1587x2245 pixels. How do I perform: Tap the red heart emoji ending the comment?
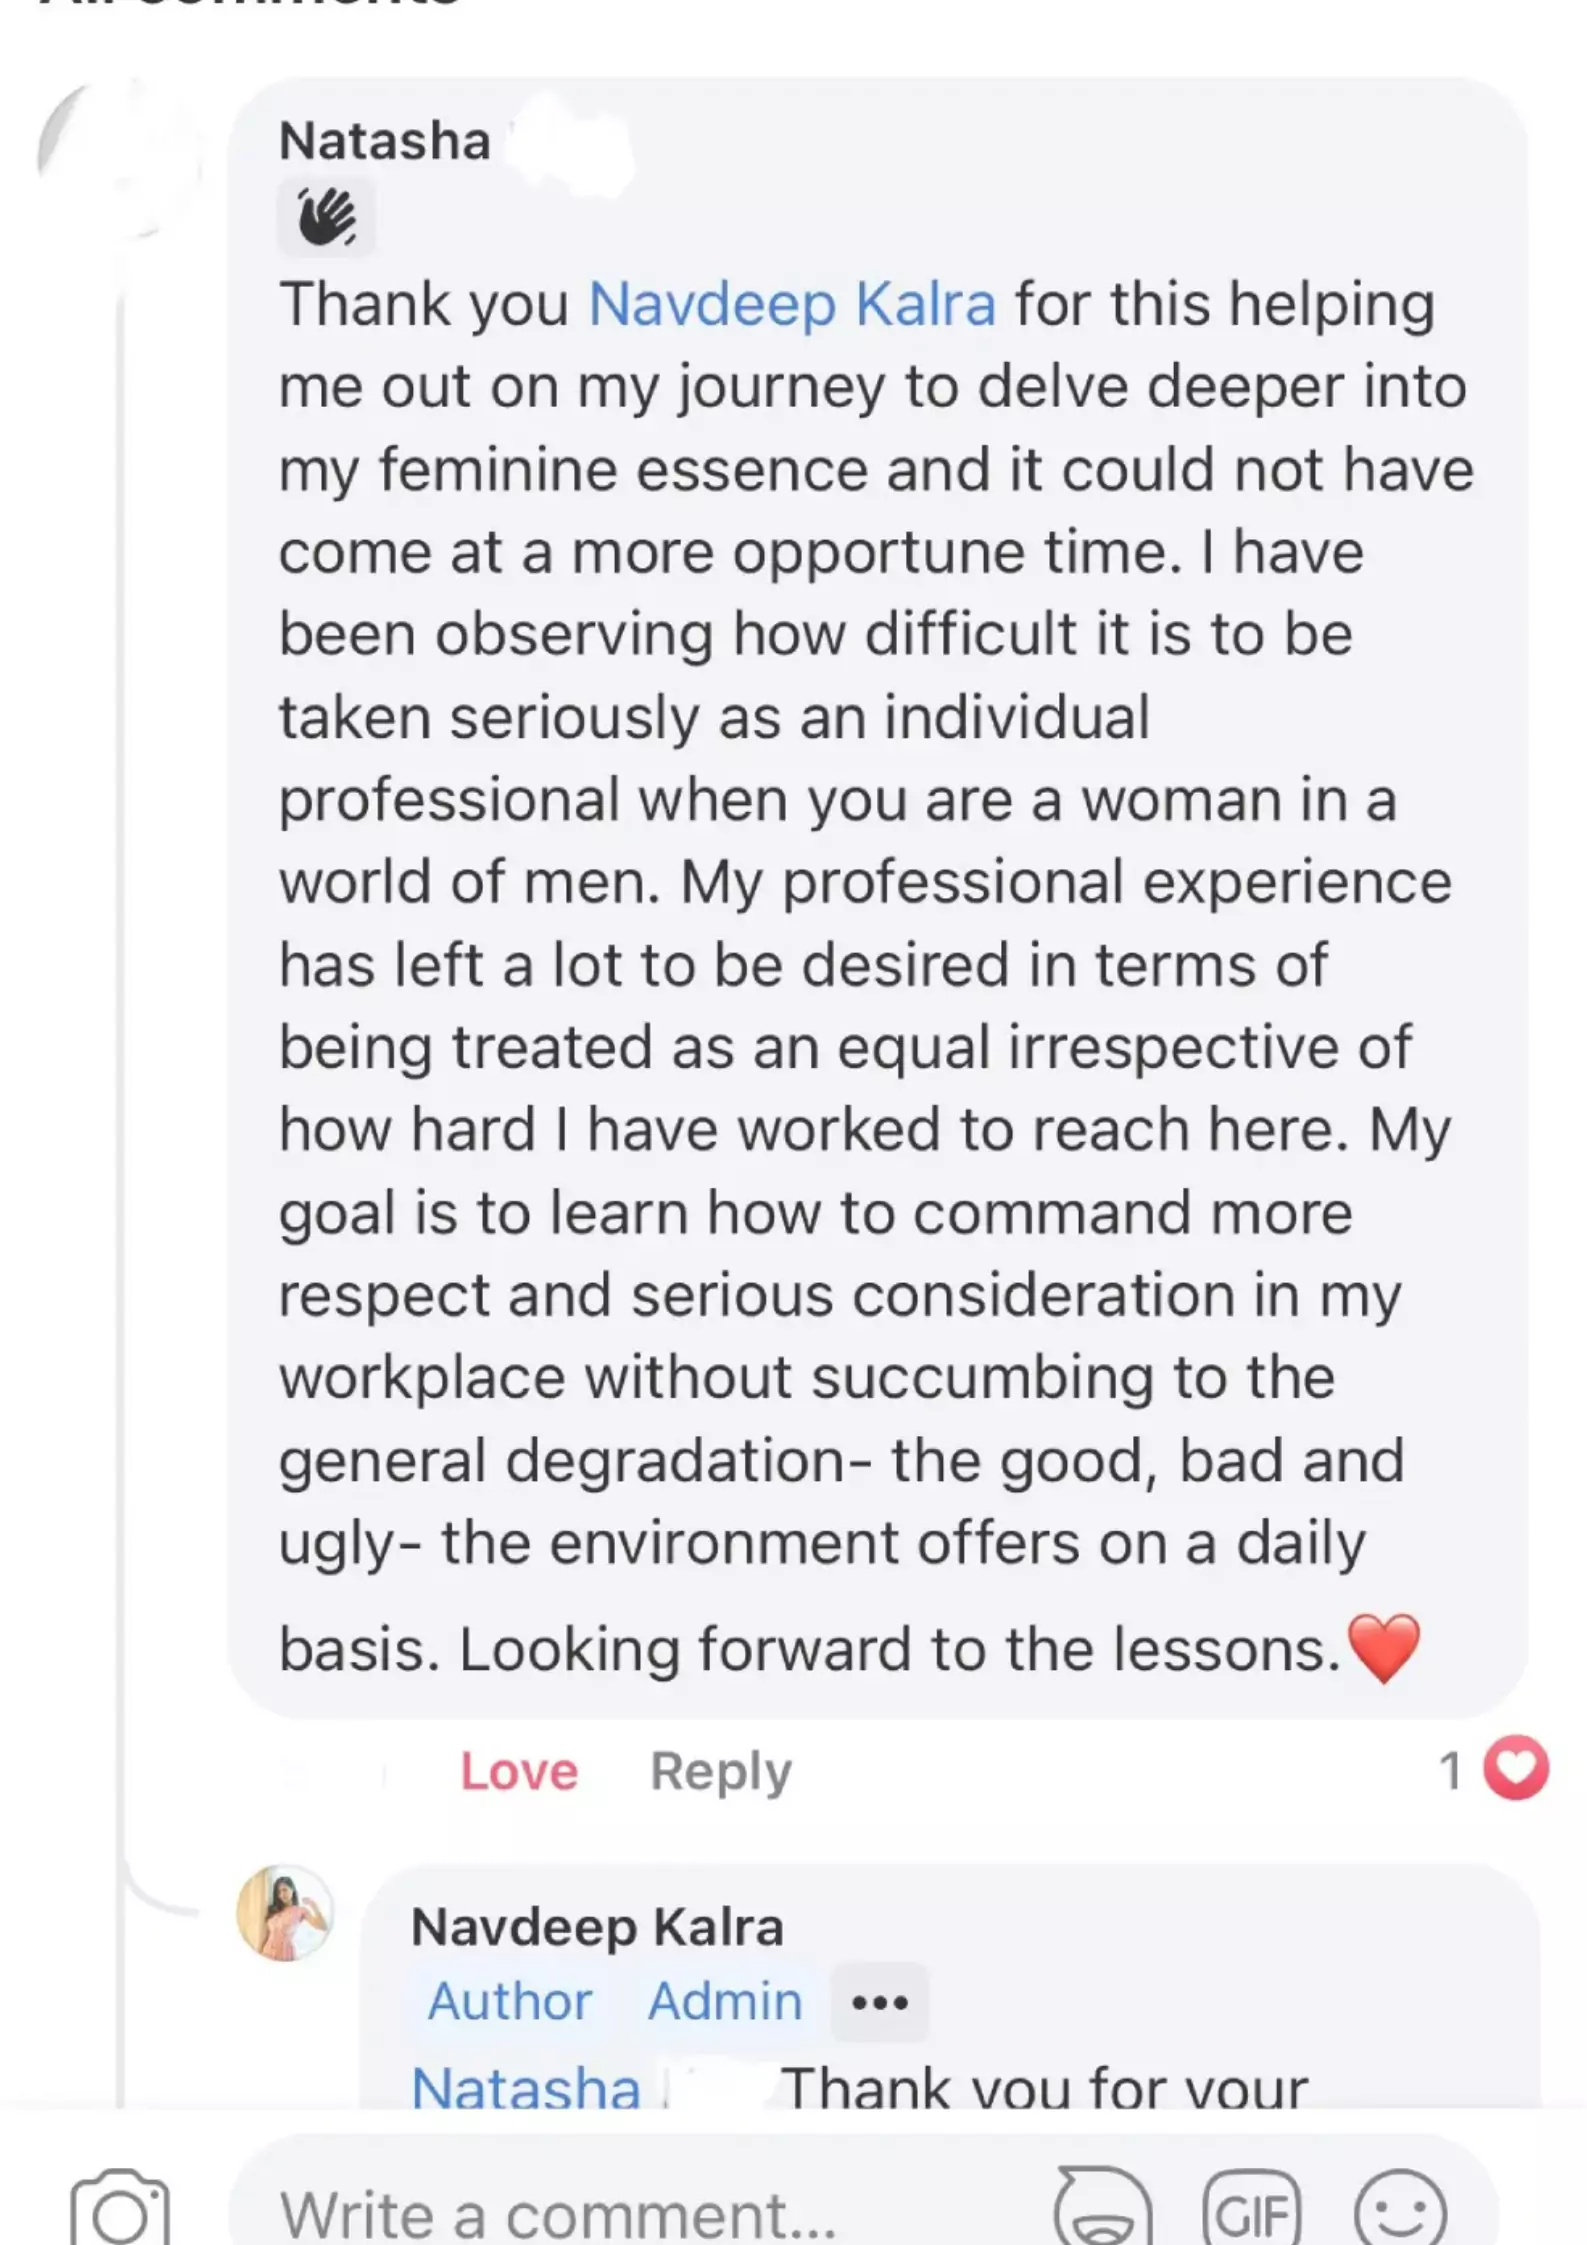click(1383, 1648)
